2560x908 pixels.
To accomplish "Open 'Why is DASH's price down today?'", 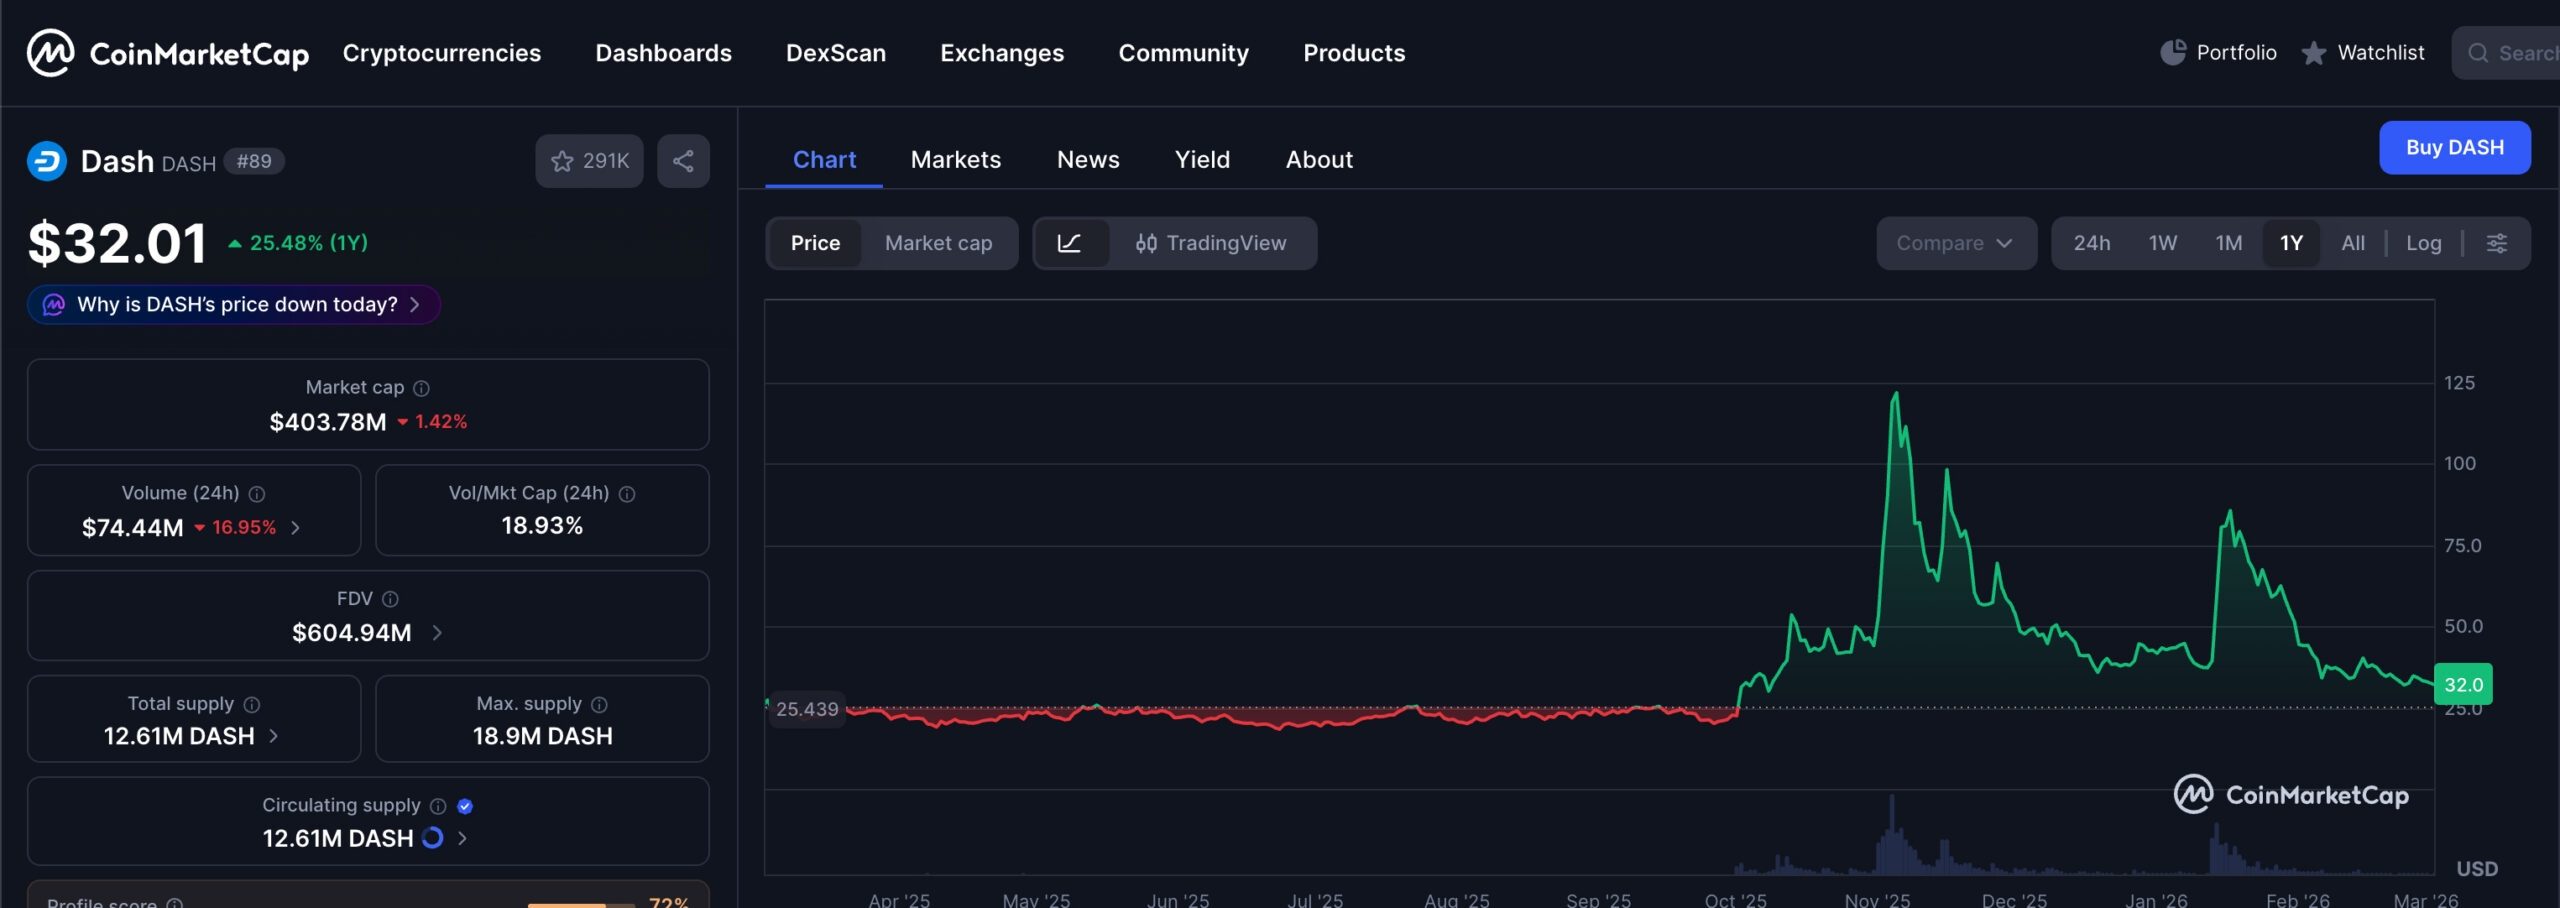I will [234, 305].
